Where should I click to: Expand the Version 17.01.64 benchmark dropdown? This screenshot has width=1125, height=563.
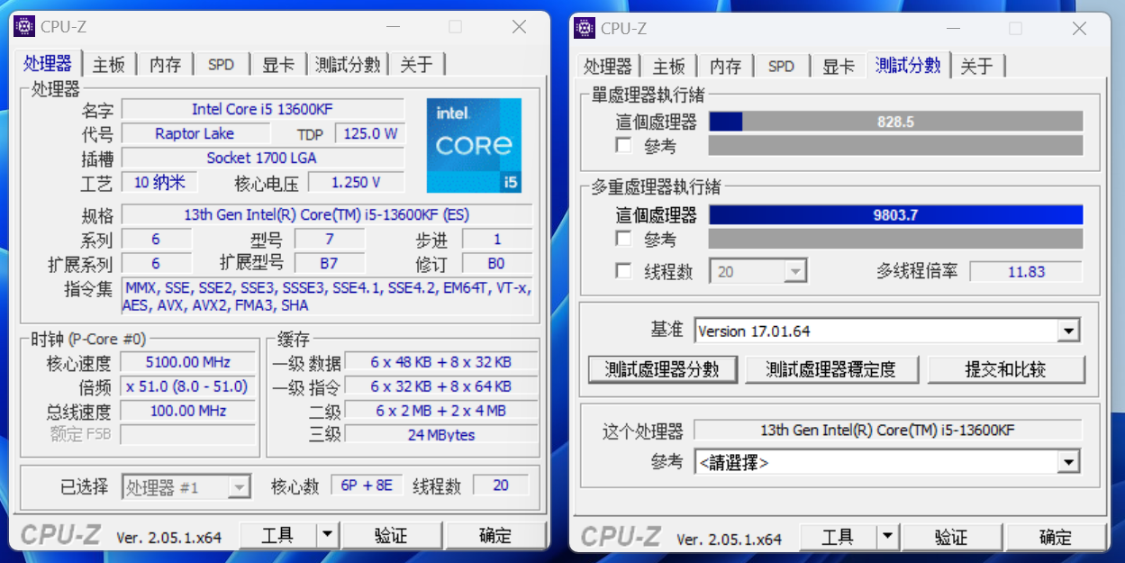[1068, 331]
